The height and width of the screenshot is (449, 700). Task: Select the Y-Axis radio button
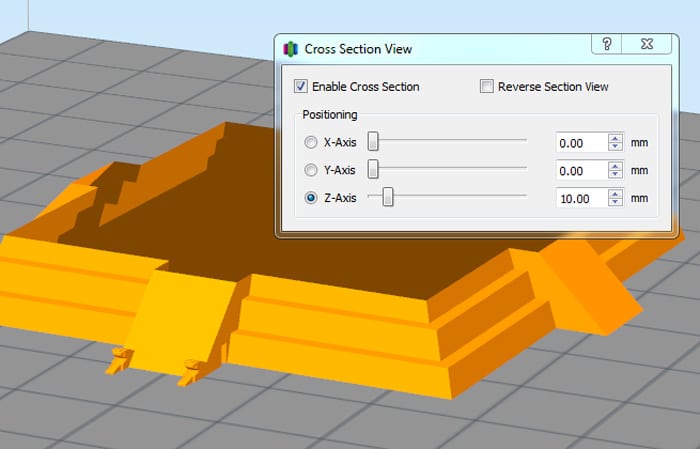(x=311, y=170)
